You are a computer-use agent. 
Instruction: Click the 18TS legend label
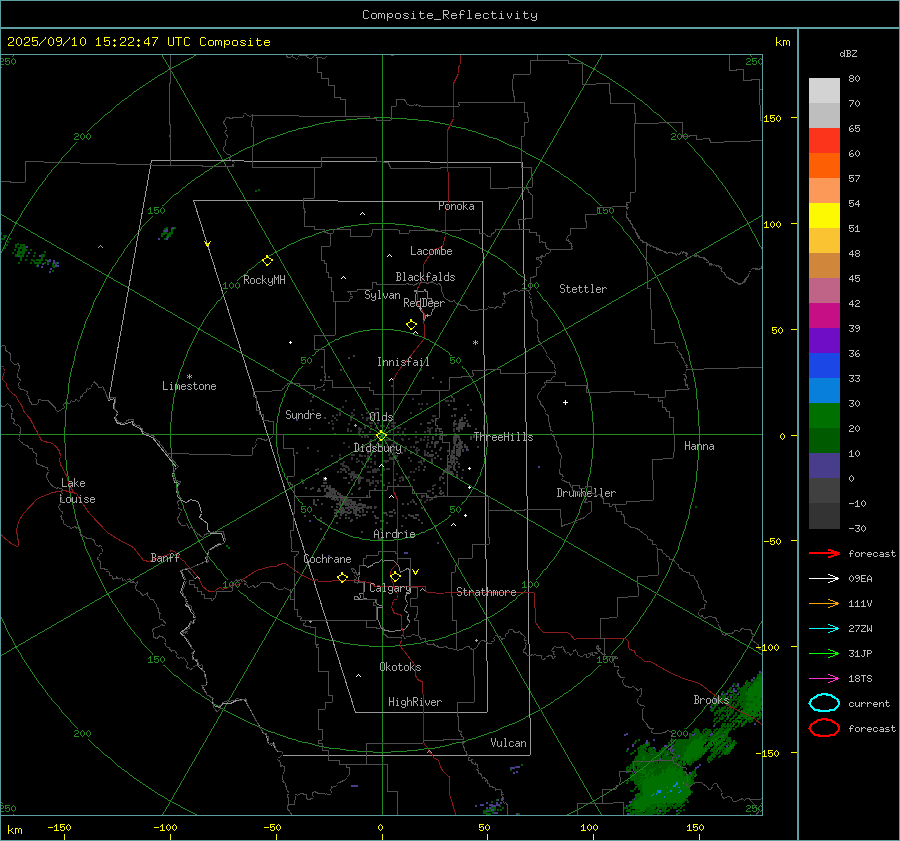point(860,679)
